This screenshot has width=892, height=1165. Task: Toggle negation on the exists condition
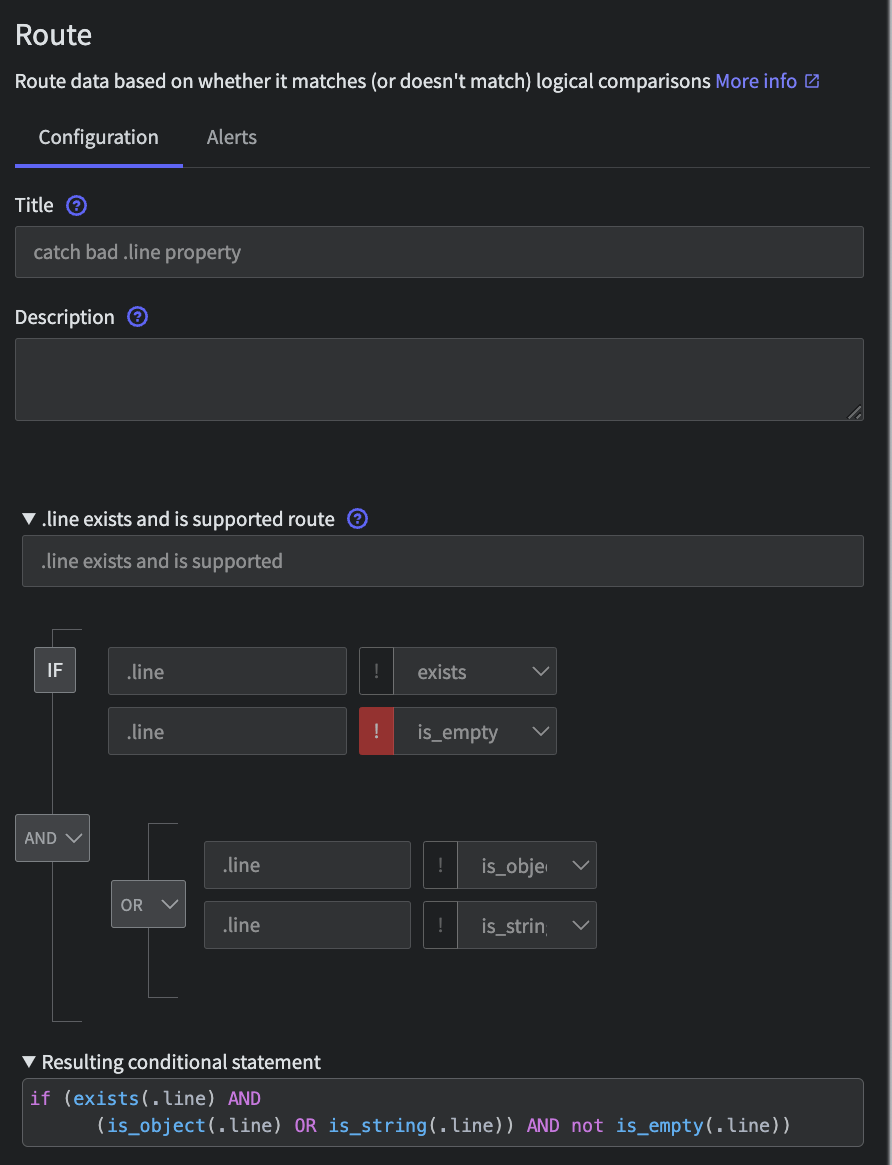click(376, 671)
